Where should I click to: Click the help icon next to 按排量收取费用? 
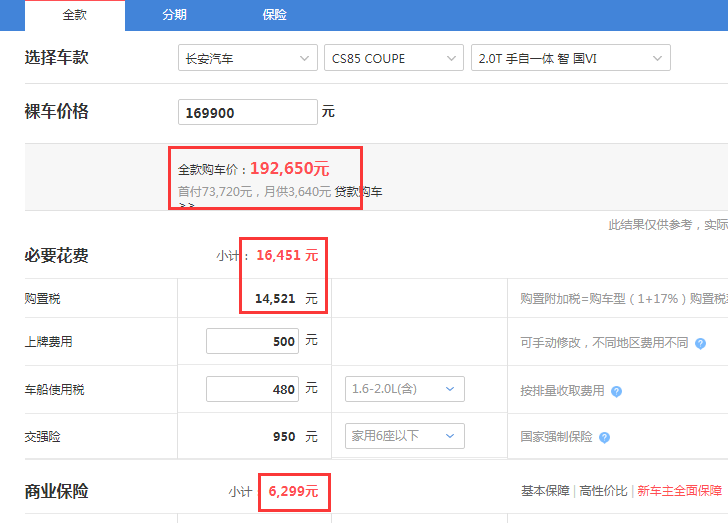coord(616,392)
